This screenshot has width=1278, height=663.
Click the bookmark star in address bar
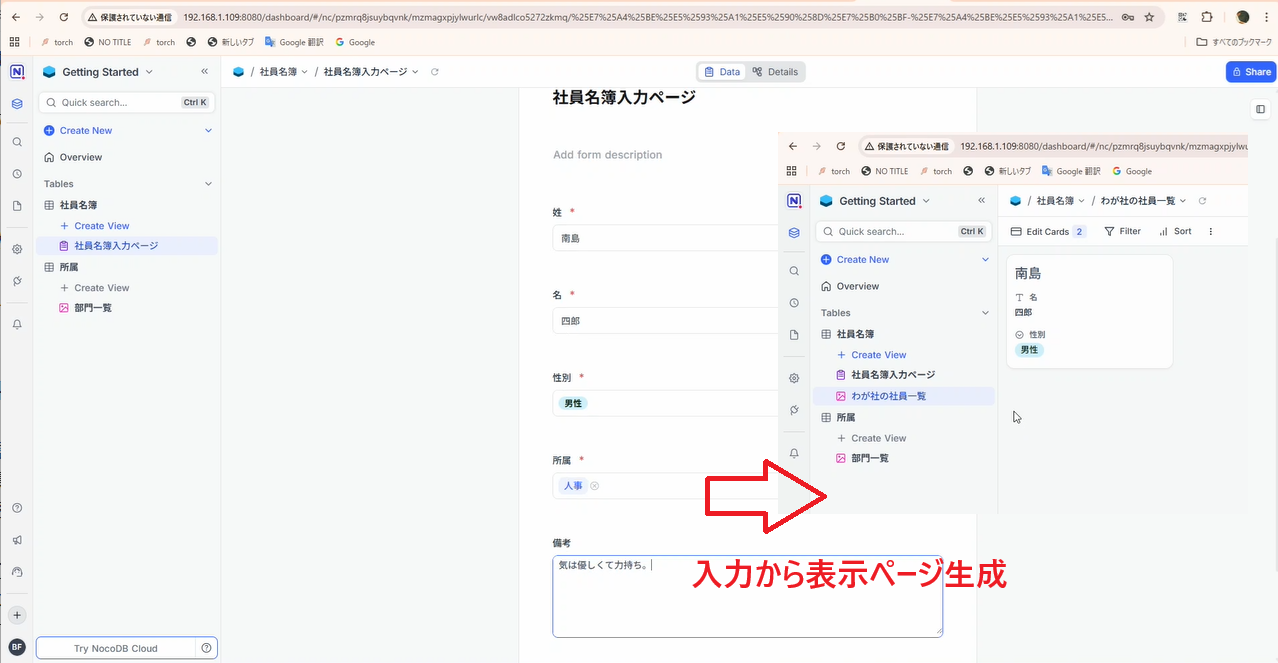coord(1149,17)
